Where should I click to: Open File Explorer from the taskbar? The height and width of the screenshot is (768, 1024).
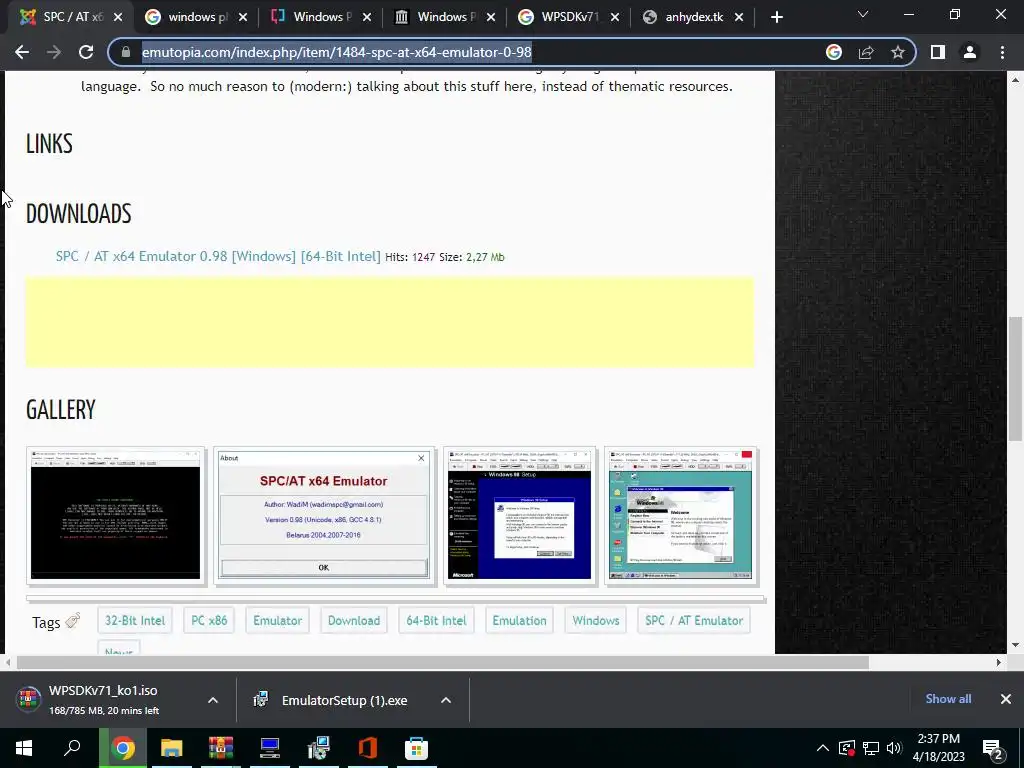pos(172,748)
